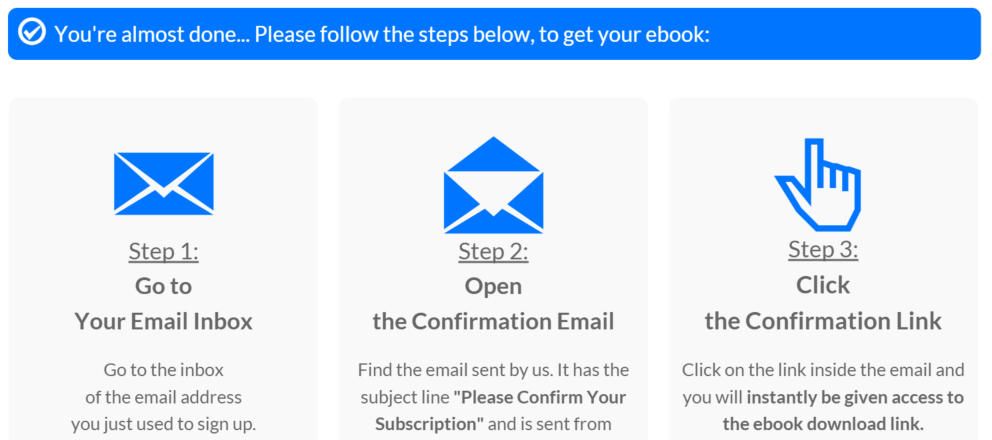The width and height of the screenshot is (992, 440).
Task: Click the 'Go to Your Email Inbox' heading
Action: click(164, 304)
